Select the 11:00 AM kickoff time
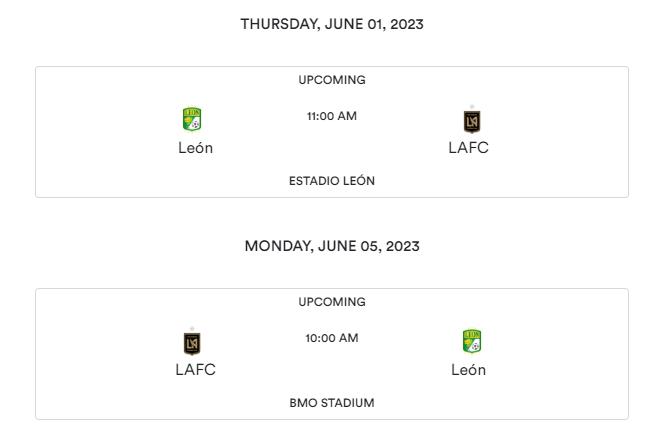The width and height of the screenshot is (664, 437). 332,116
